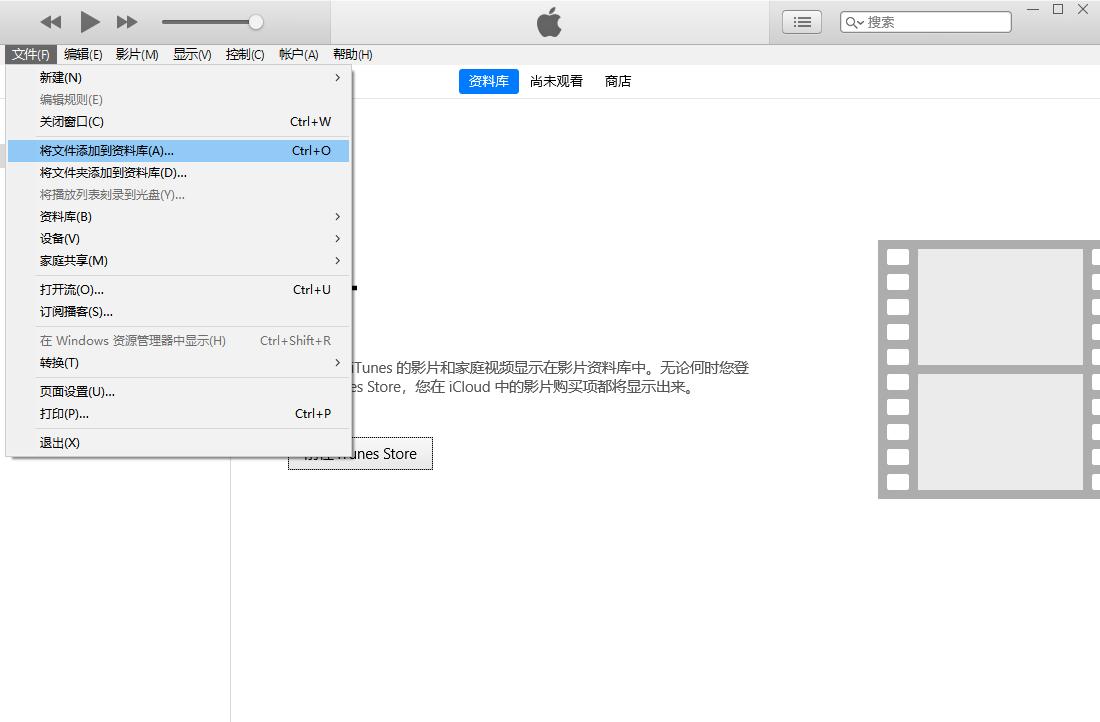Viewport: 1100px width, 722px height.
Task: Click the iTunes Store button
Action: coord(361,453)
